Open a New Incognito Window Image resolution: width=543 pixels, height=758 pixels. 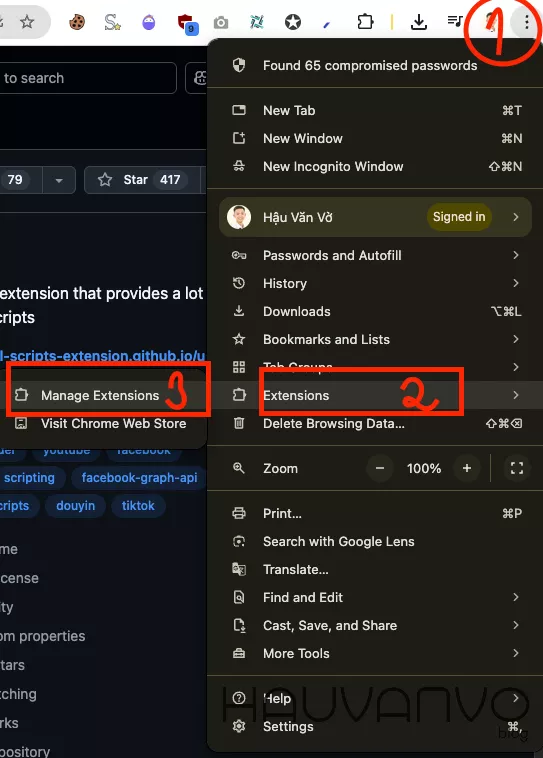point(375,167)
